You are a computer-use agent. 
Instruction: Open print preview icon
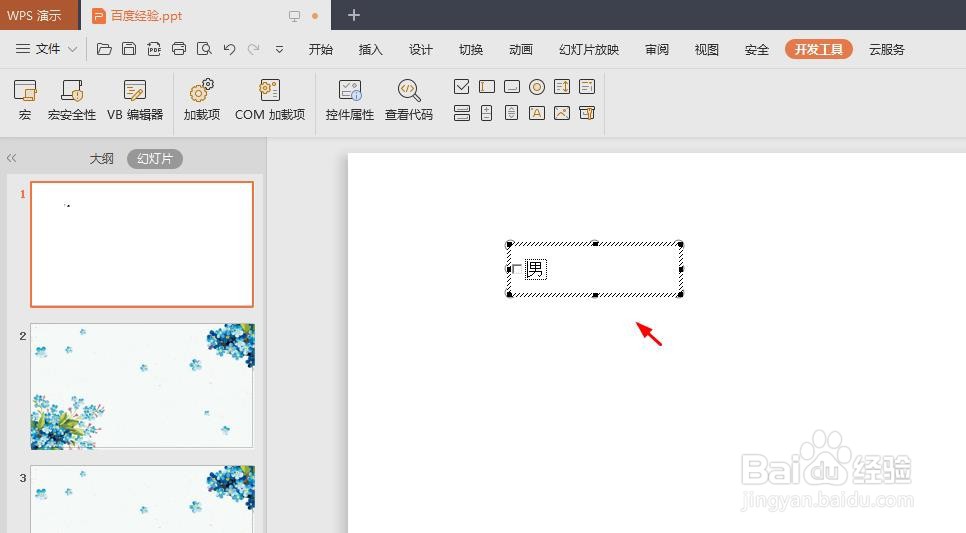tap(204, 49)
